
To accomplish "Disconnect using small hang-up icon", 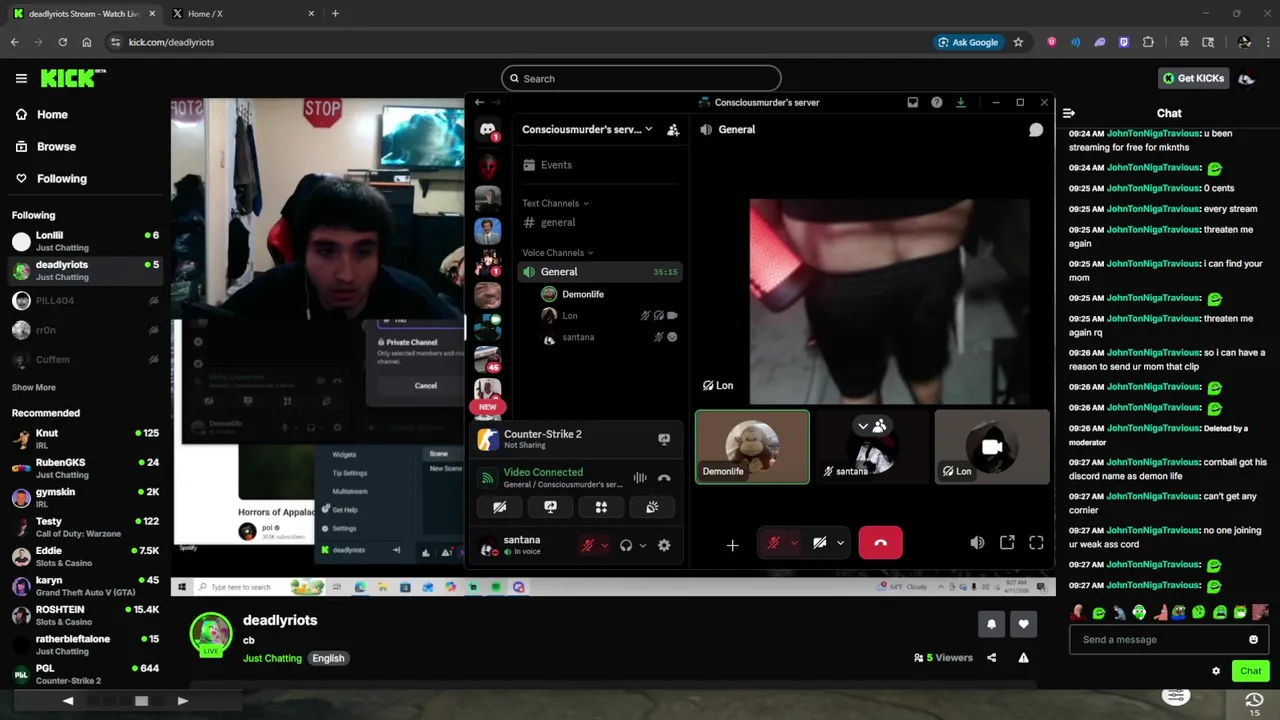I will [664, 478].
